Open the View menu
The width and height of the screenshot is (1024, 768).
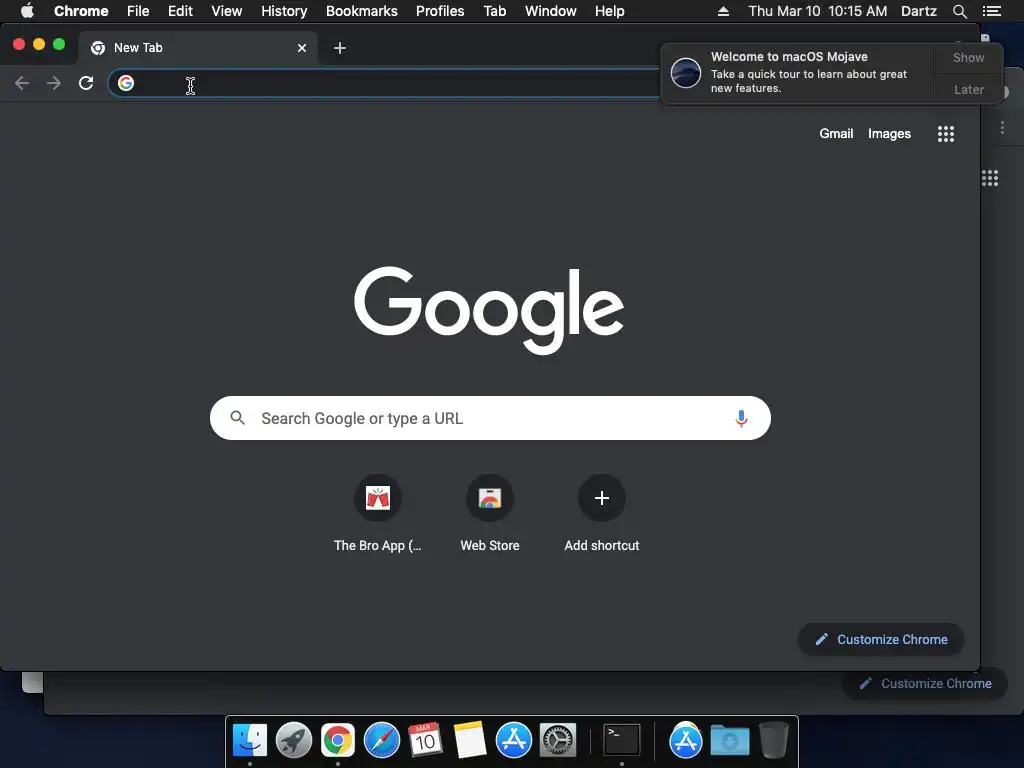coord(227,11)
